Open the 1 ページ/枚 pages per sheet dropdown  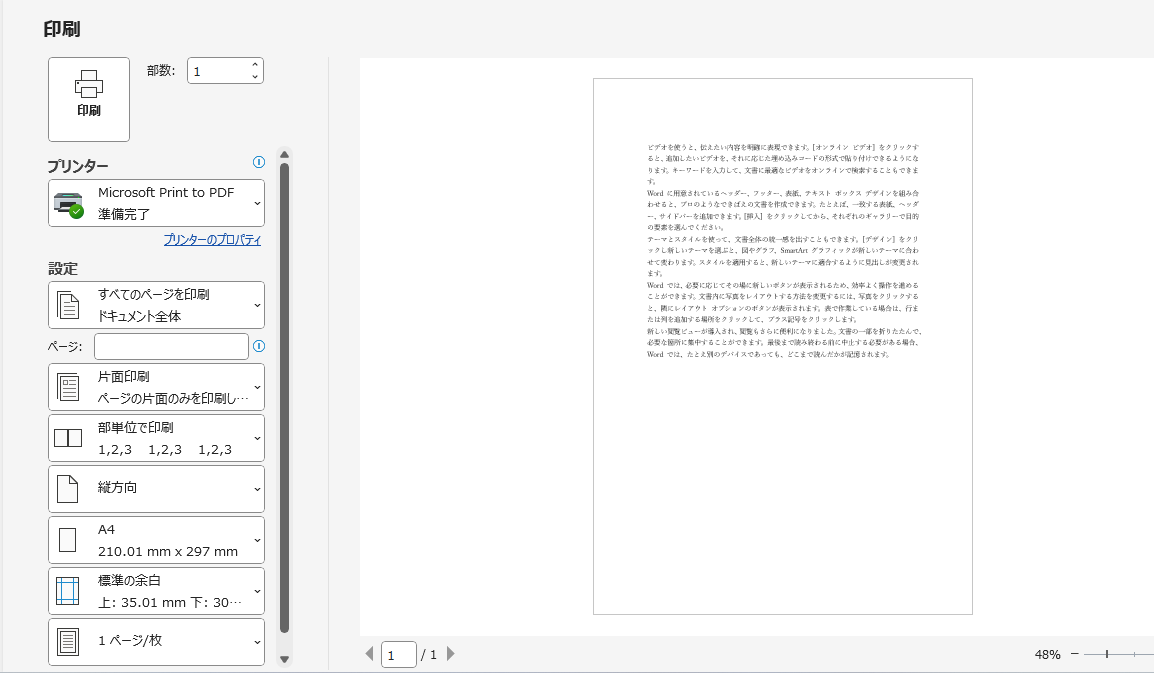(x=157, y=641)
